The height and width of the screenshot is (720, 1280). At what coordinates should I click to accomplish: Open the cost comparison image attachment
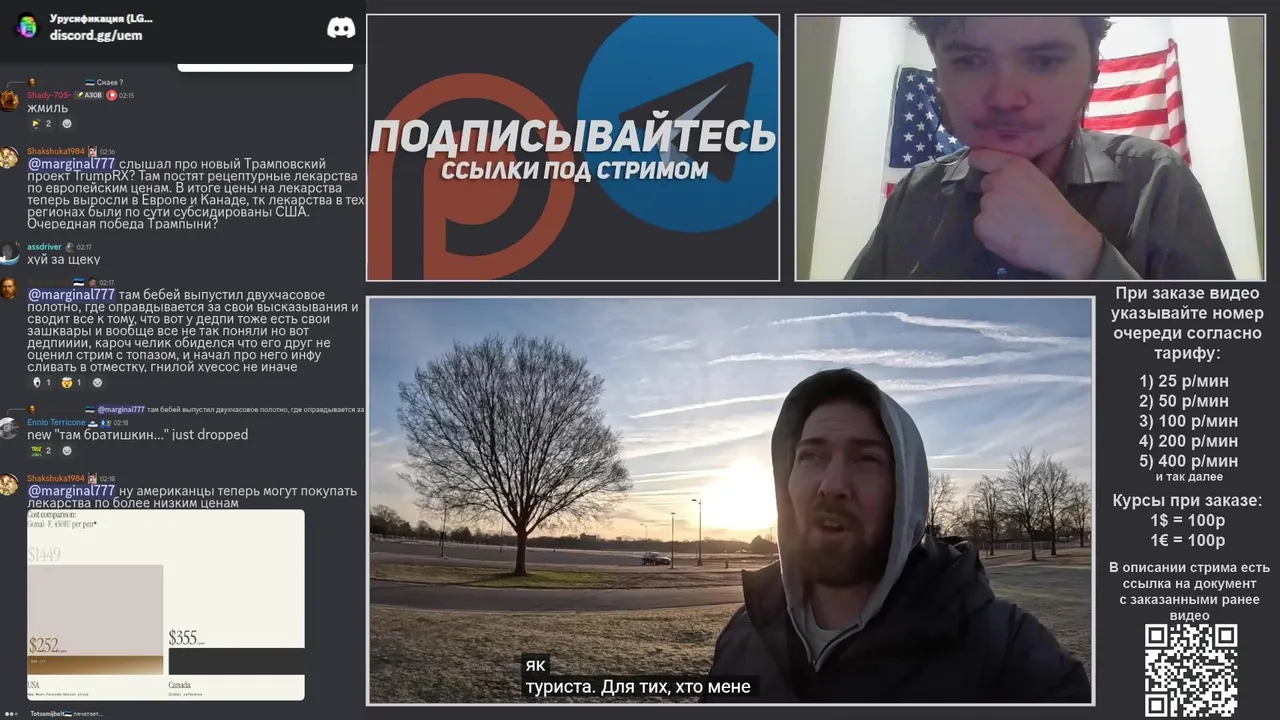[166, 605]
